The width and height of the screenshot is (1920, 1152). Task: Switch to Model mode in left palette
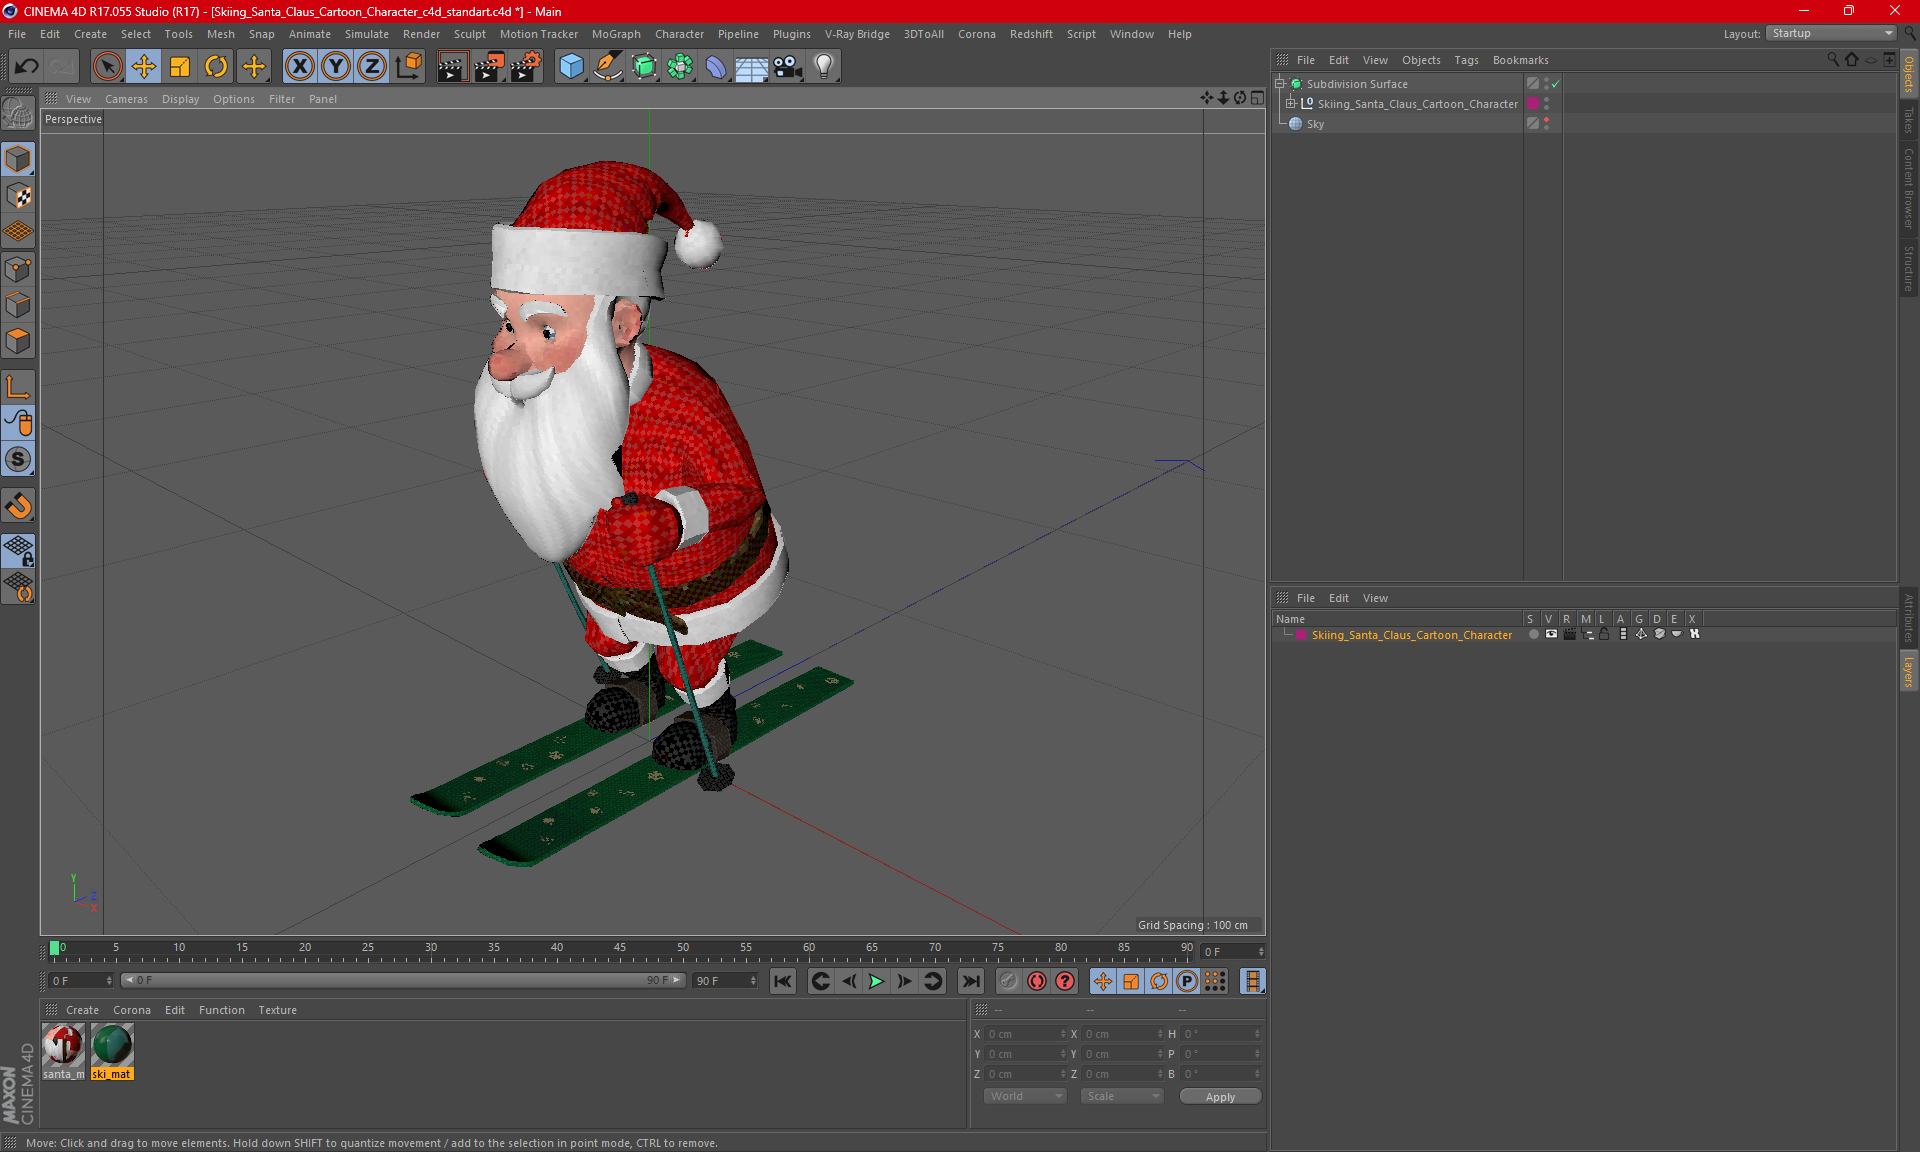click(18, 160)
